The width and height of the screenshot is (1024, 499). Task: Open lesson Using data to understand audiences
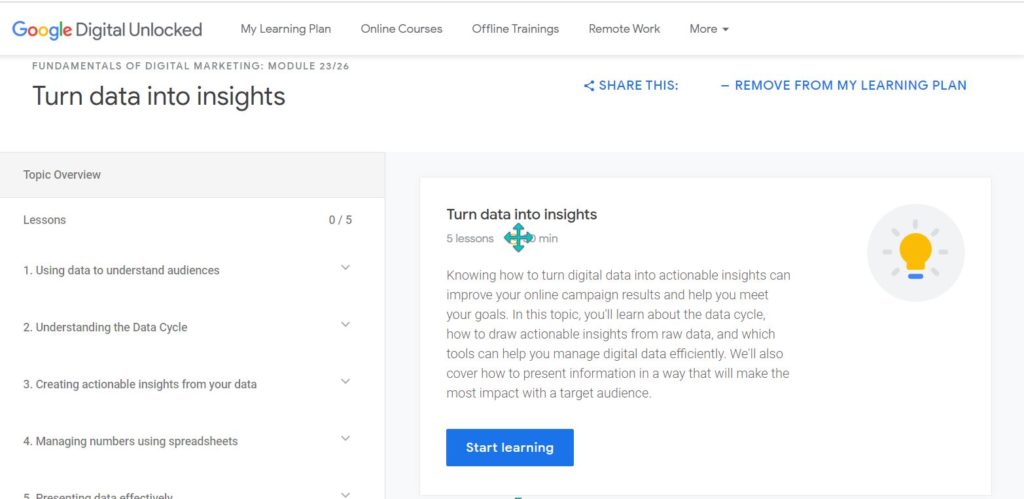pyautogui.click(x=121, y=270)
